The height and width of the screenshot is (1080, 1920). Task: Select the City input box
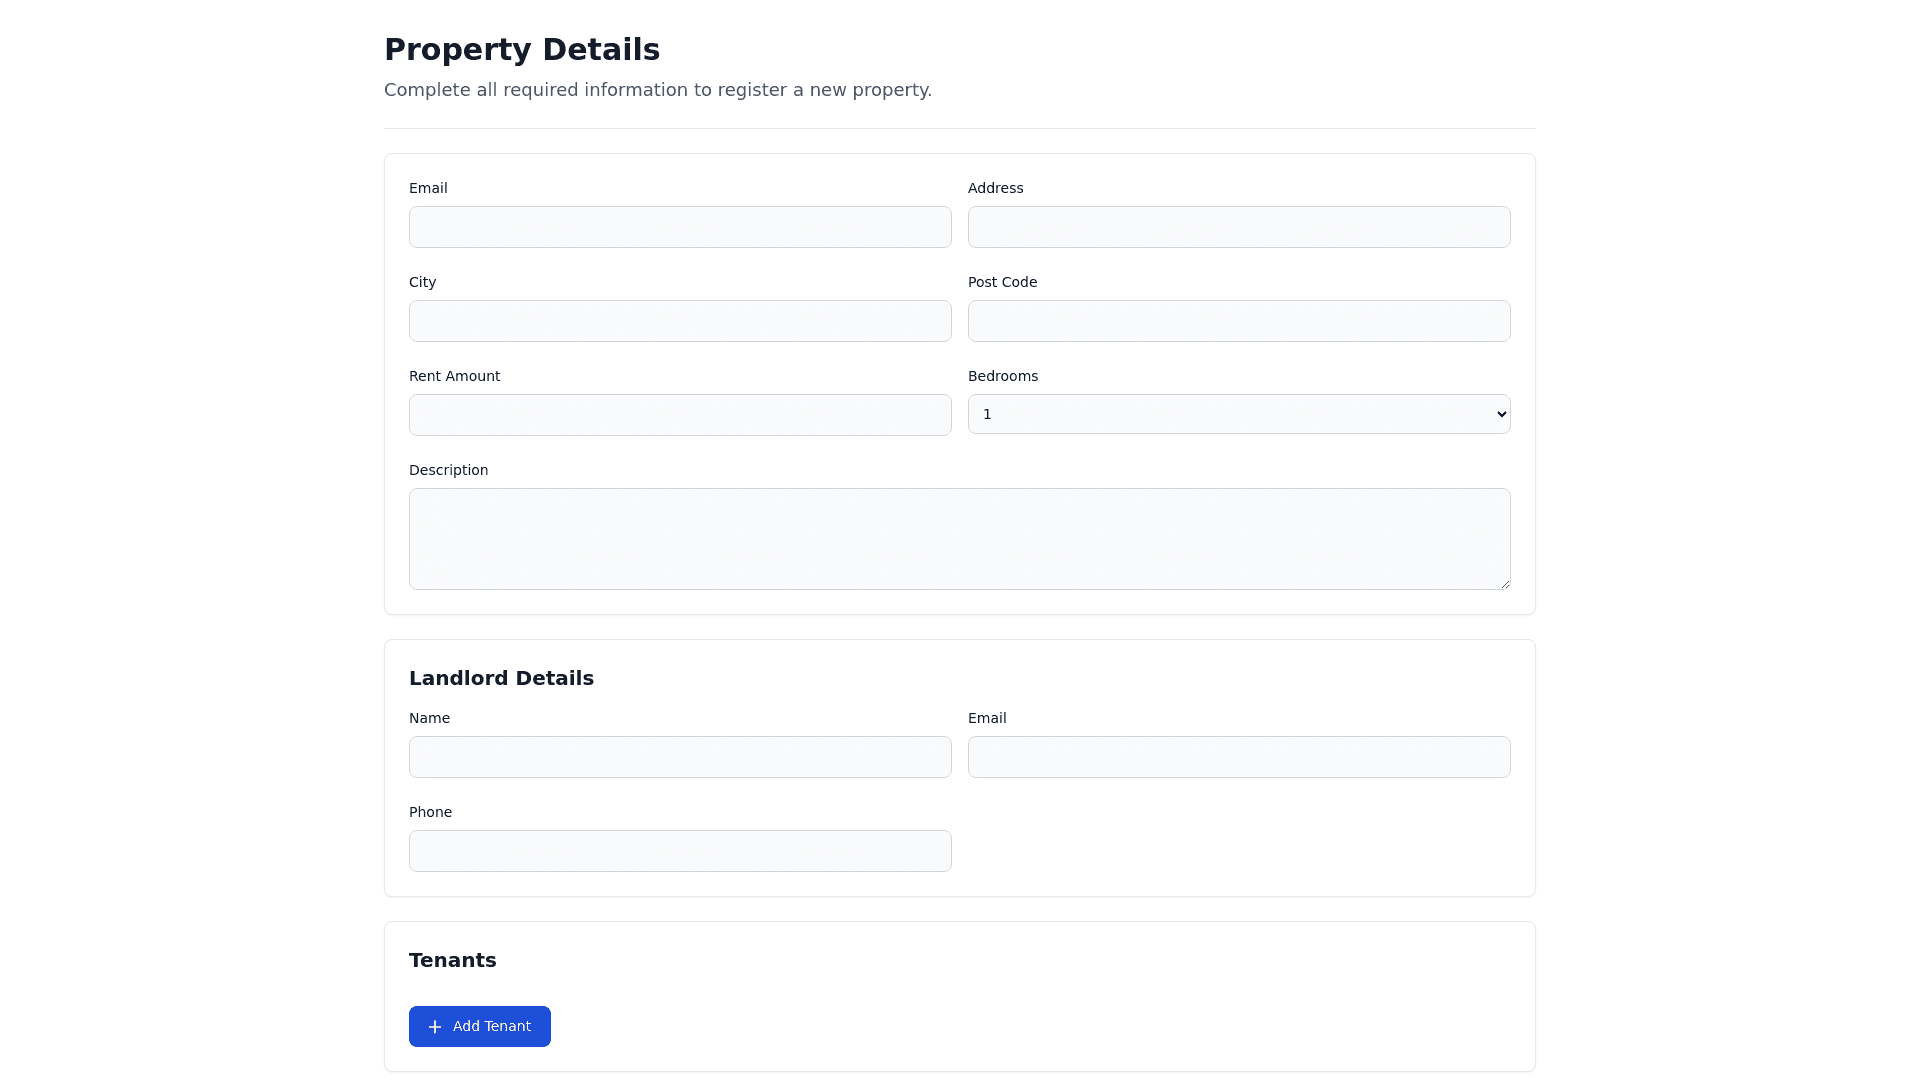(680, 321)
